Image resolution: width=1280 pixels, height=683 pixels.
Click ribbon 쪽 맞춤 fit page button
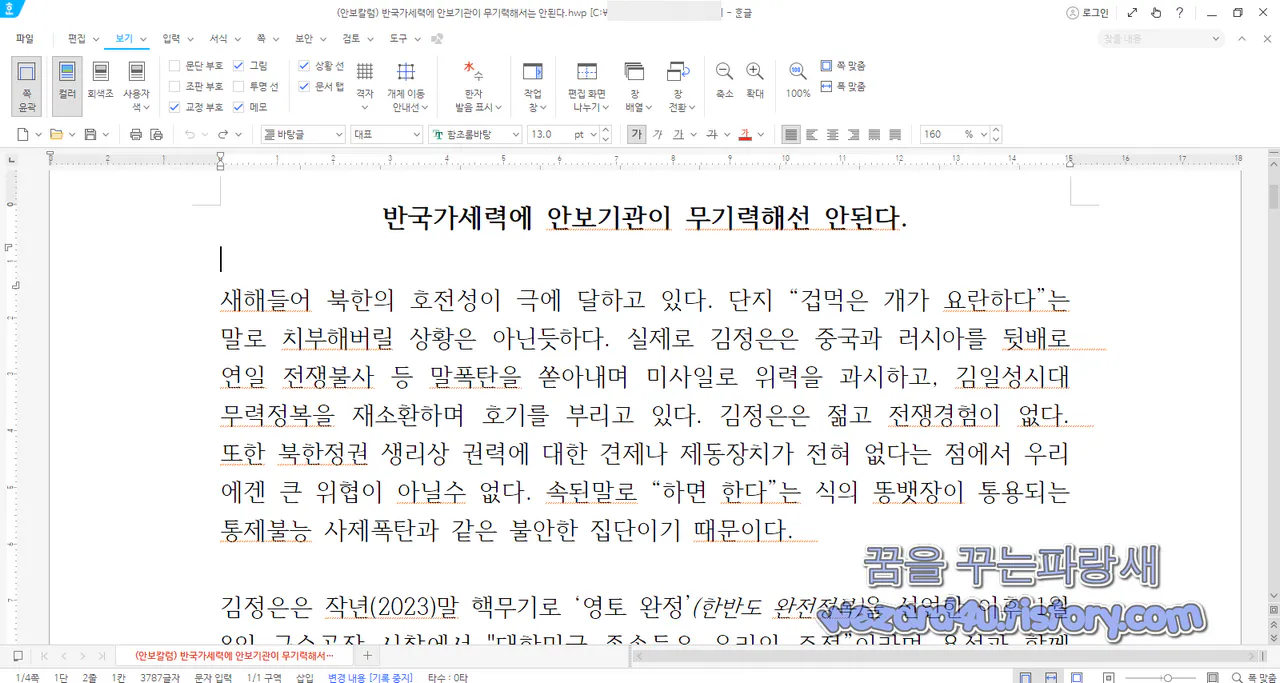(843, 65)
